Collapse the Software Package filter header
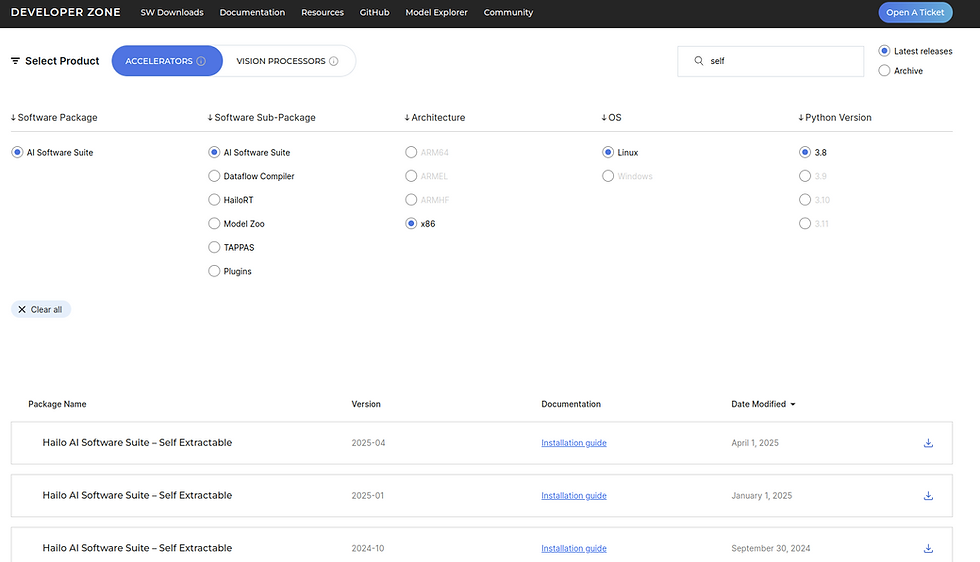The height and width of the screenshot is (562, 980). tap(54, 118)
